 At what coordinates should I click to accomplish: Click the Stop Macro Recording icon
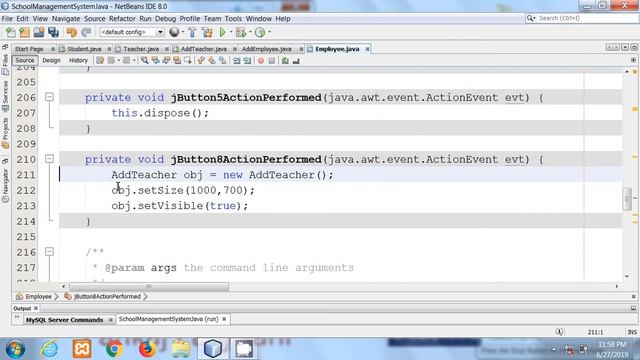pyautogui.click(x=272, y=60)
